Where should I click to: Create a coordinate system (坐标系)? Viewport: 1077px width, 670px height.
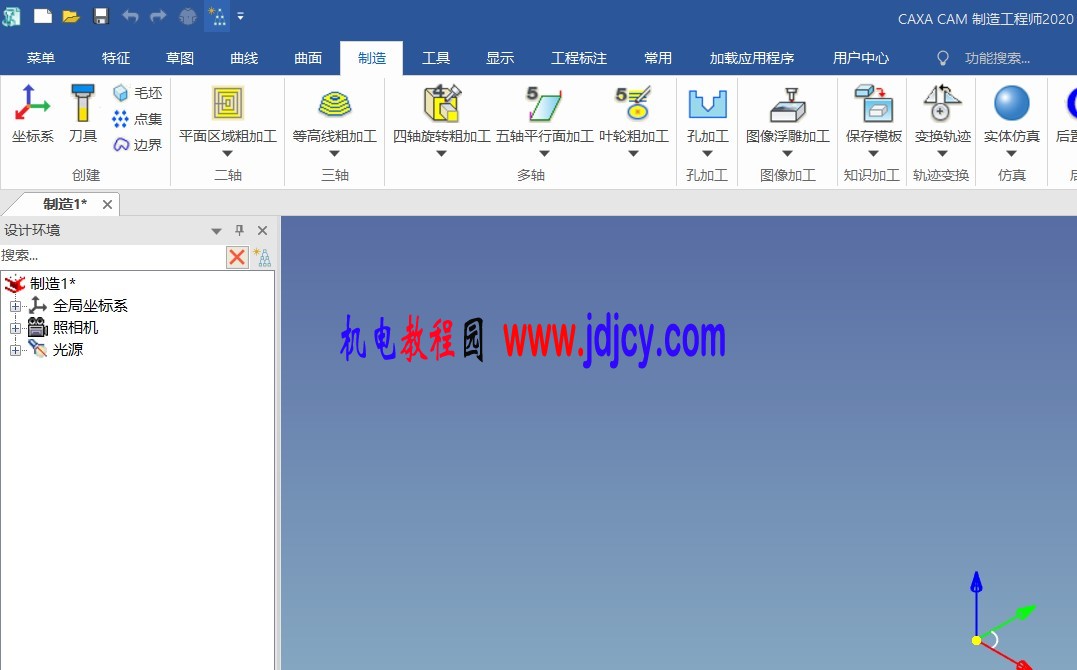point(32,113)
